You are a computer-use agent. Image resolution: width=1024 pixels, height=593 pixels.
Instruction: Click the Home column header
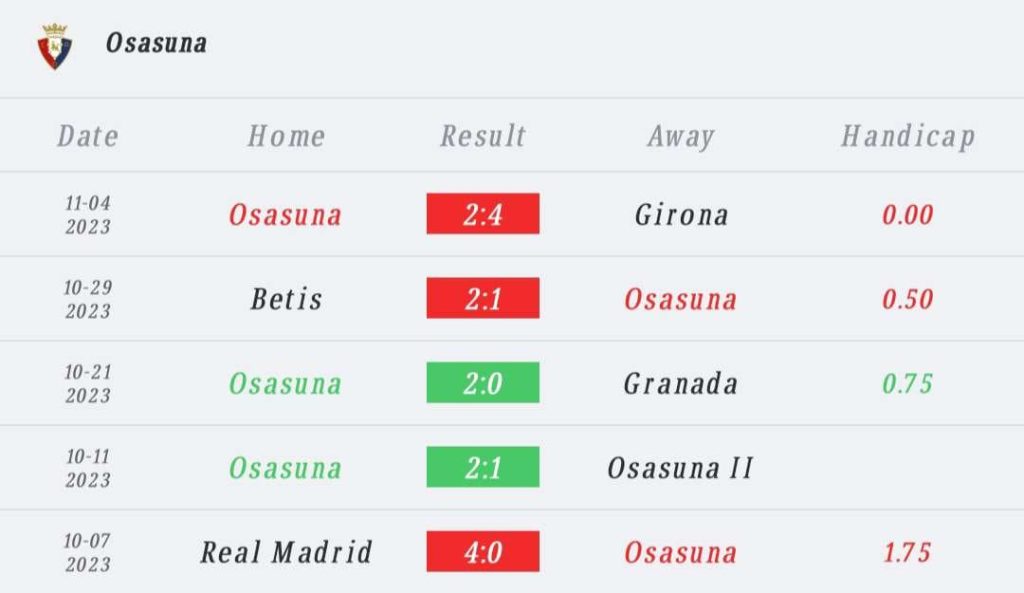pos(286,136)
